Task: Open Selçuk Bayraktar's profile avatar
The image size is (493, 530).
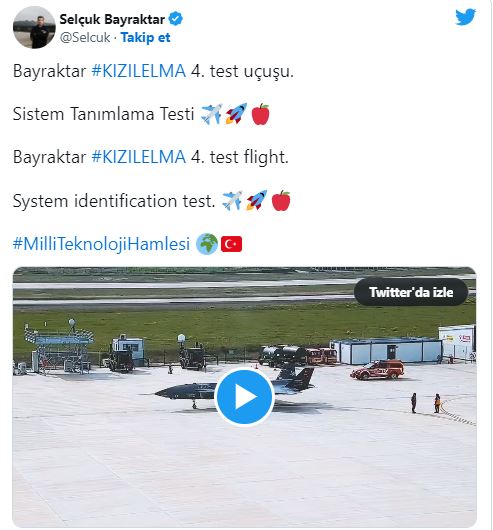Action: pyautogui.click(x=34, y=27)
